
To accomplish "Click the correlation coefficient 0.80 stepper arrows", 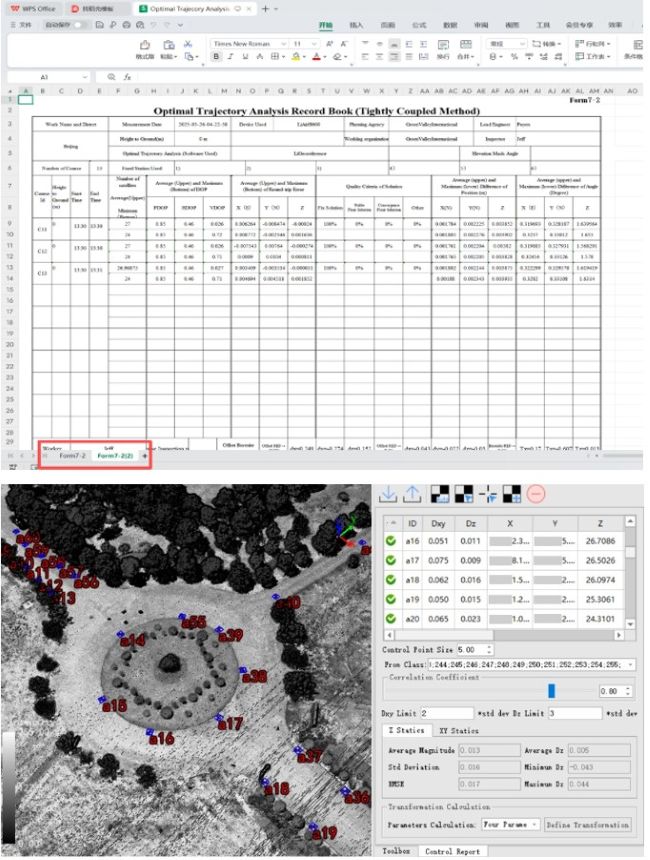I will (x=629, y=692).
